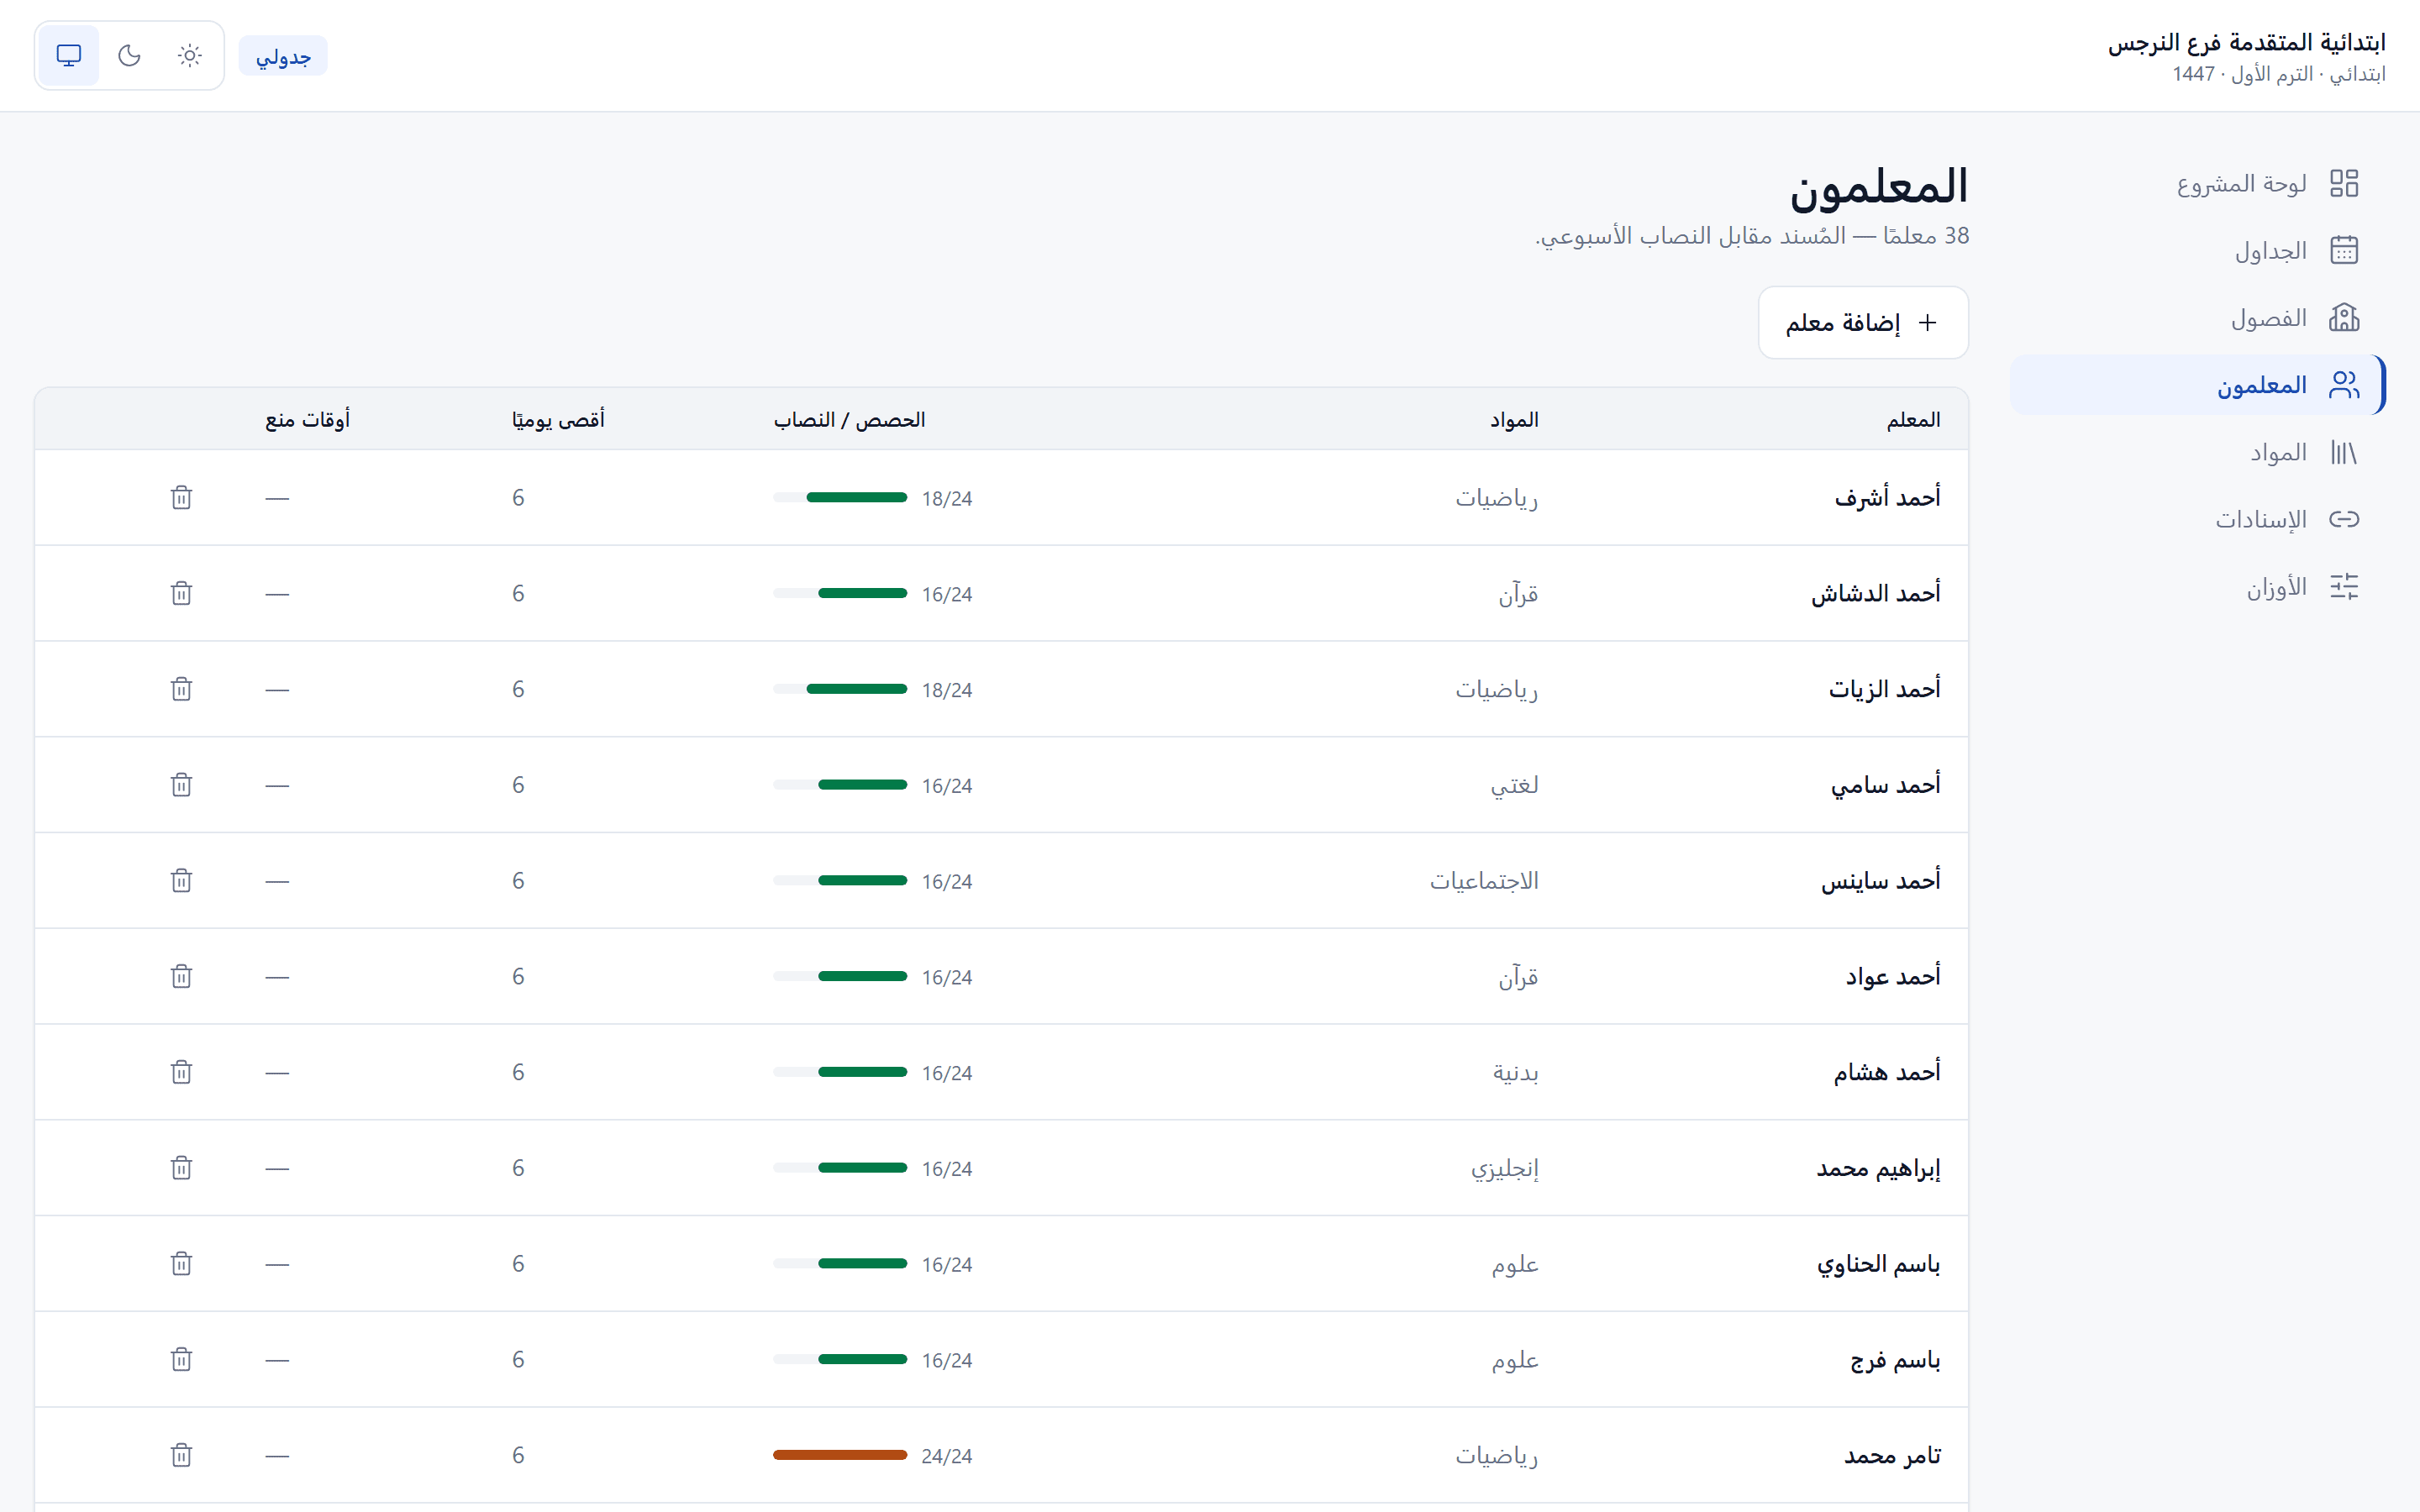
Task: Click the لوحة المشروع dashboard grid icon
Action: [x=2344, y=183]
